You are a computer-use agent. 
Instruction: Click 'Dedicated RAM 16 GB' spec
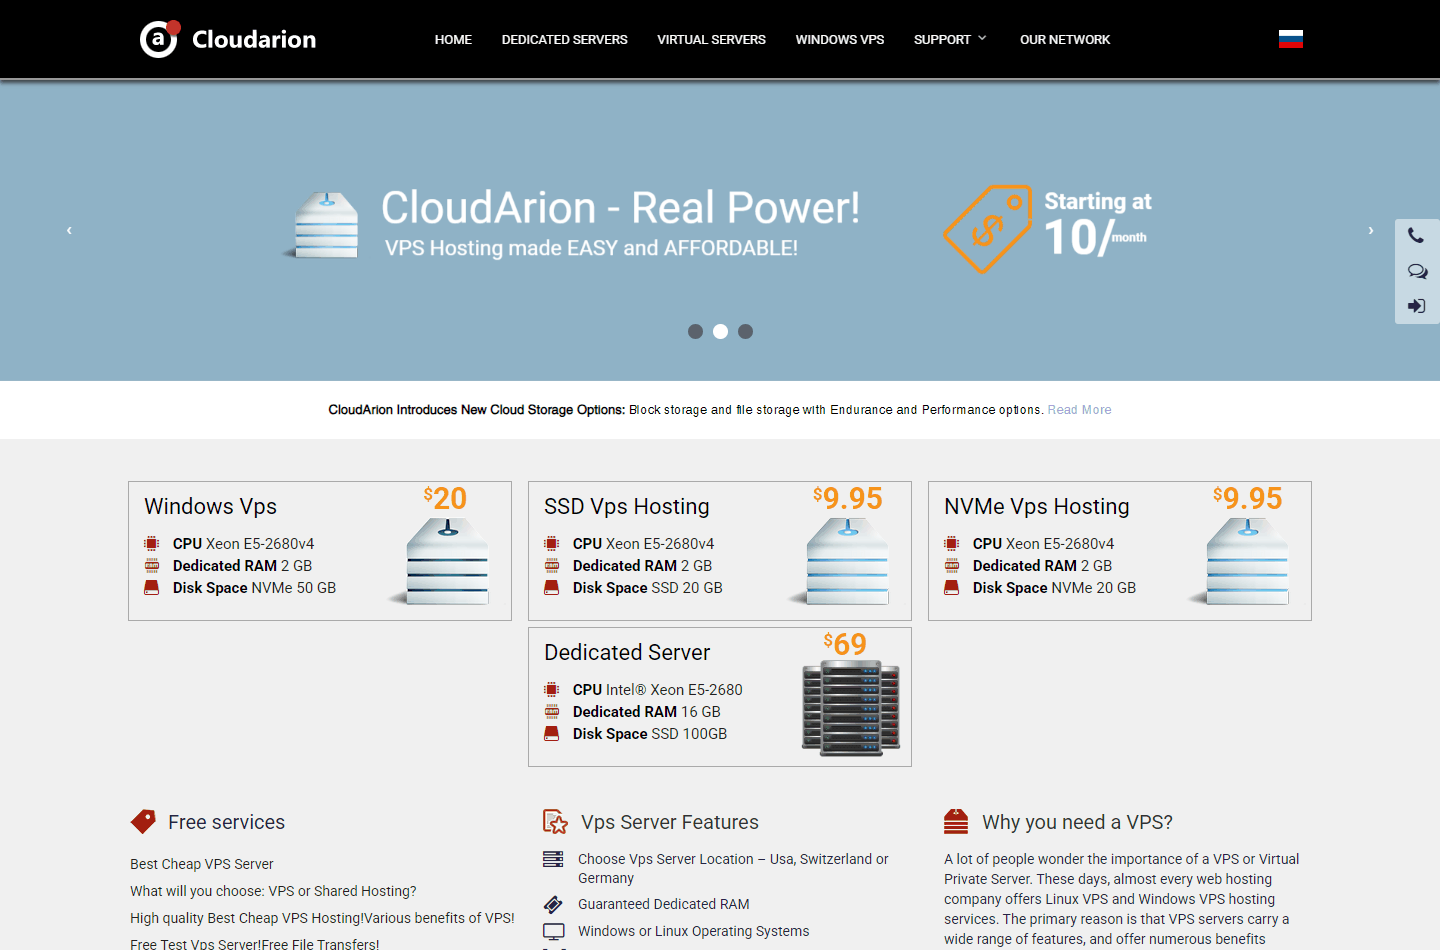[x=646, y=712]
